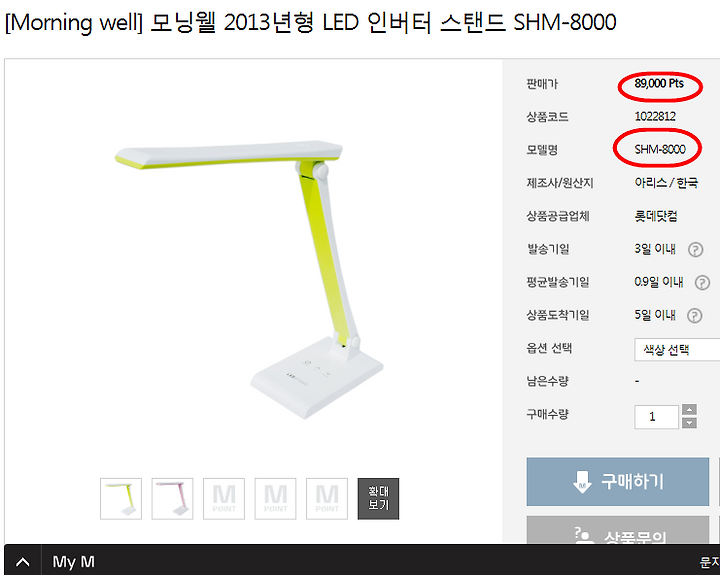Increase purchase quantity with the up arrow

click(x=689, y=410)
